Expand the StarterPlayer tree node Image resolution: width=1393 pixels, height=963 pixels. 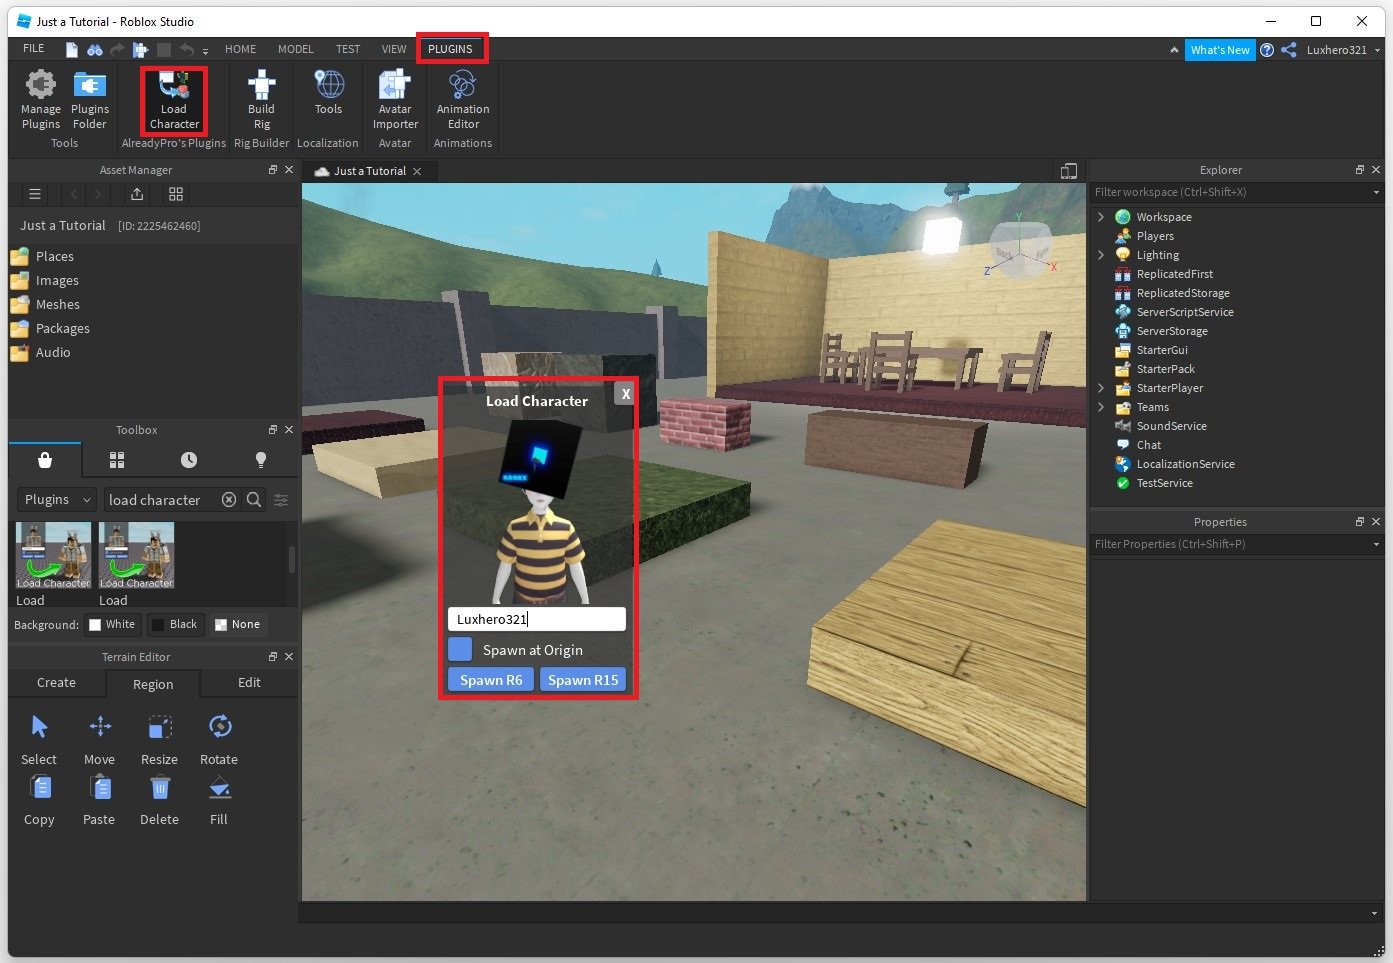1101,388
